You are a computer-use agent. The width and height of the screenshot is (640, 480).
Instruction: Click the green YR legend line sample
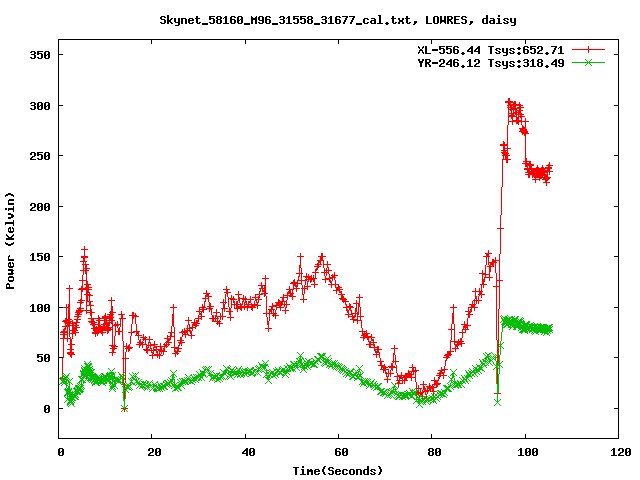click(x=588, y=62)
